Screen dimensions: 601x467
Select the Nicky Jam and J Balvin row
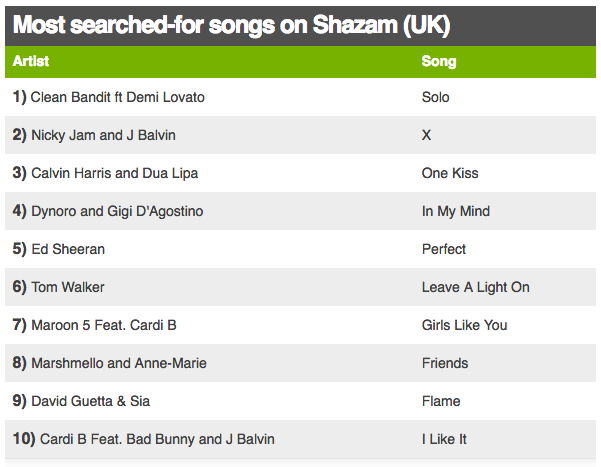pos(300,135)
